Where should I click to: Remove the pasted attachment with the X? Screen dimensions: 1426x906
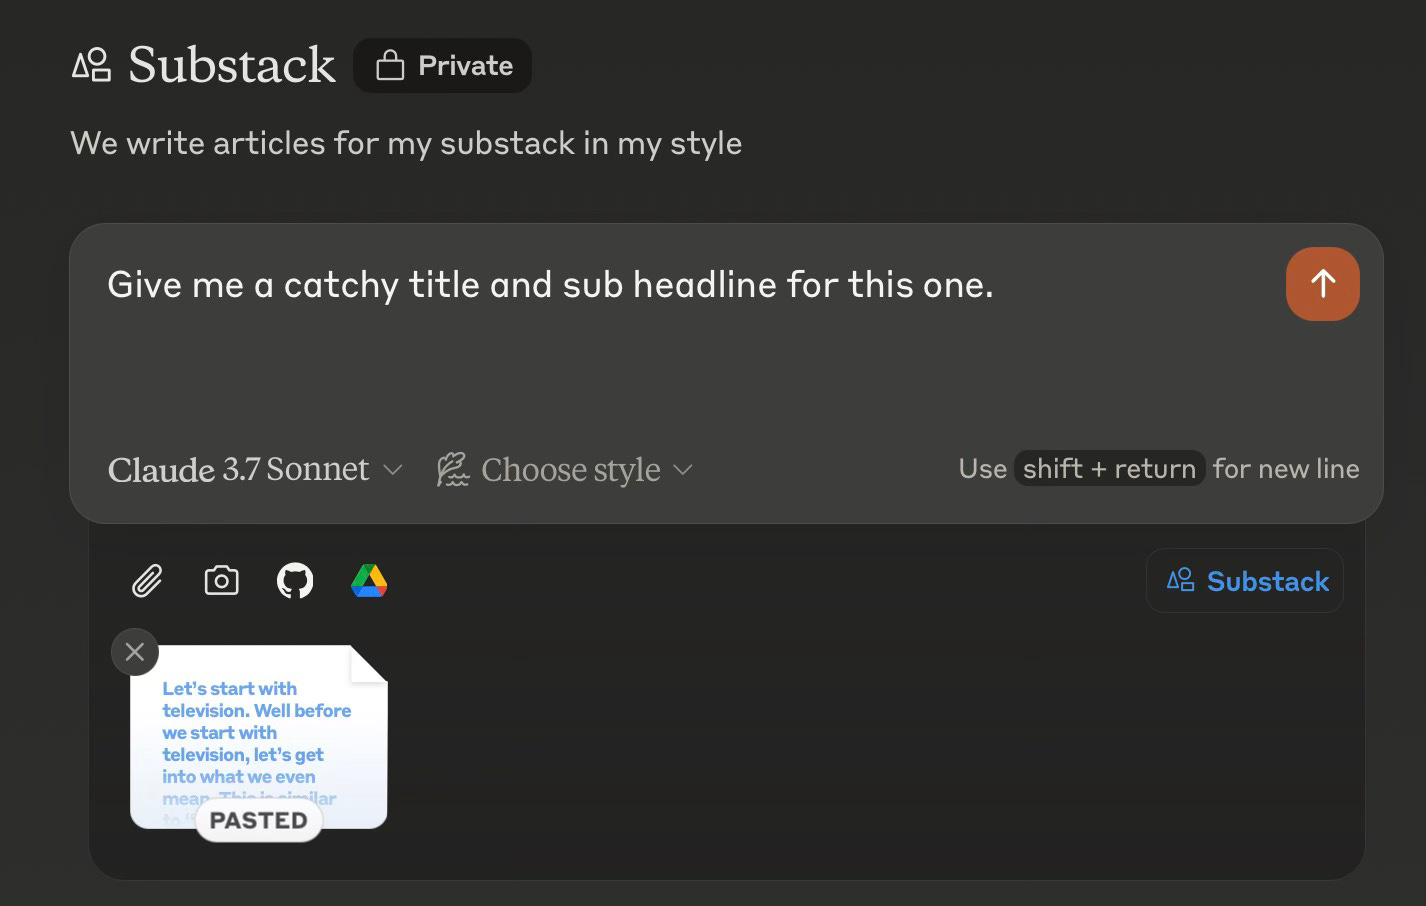coord(135,652)
